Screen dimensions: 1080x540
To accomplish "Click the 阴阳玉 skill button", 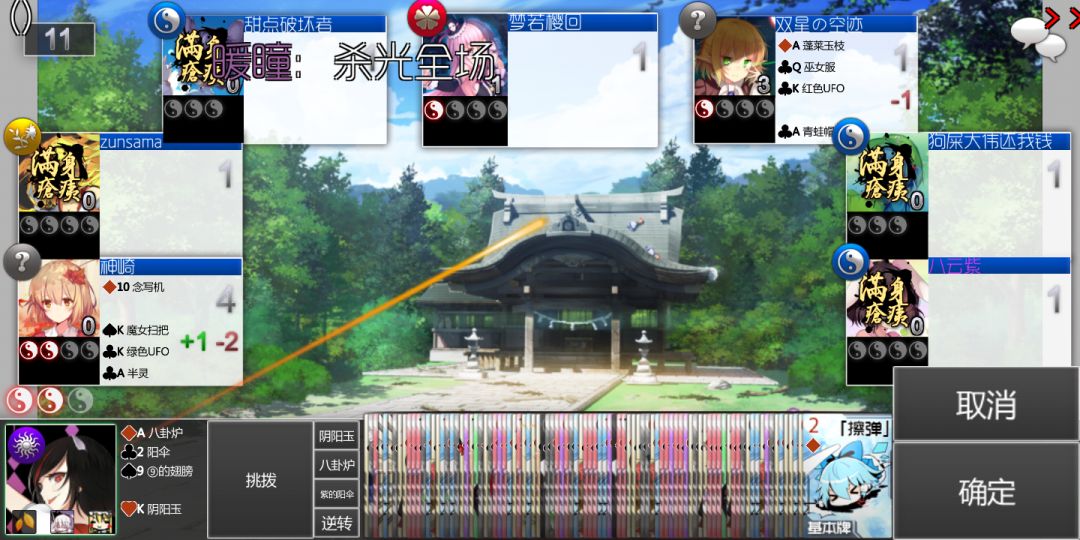I will pyautogui.click(x=338, y=436).
